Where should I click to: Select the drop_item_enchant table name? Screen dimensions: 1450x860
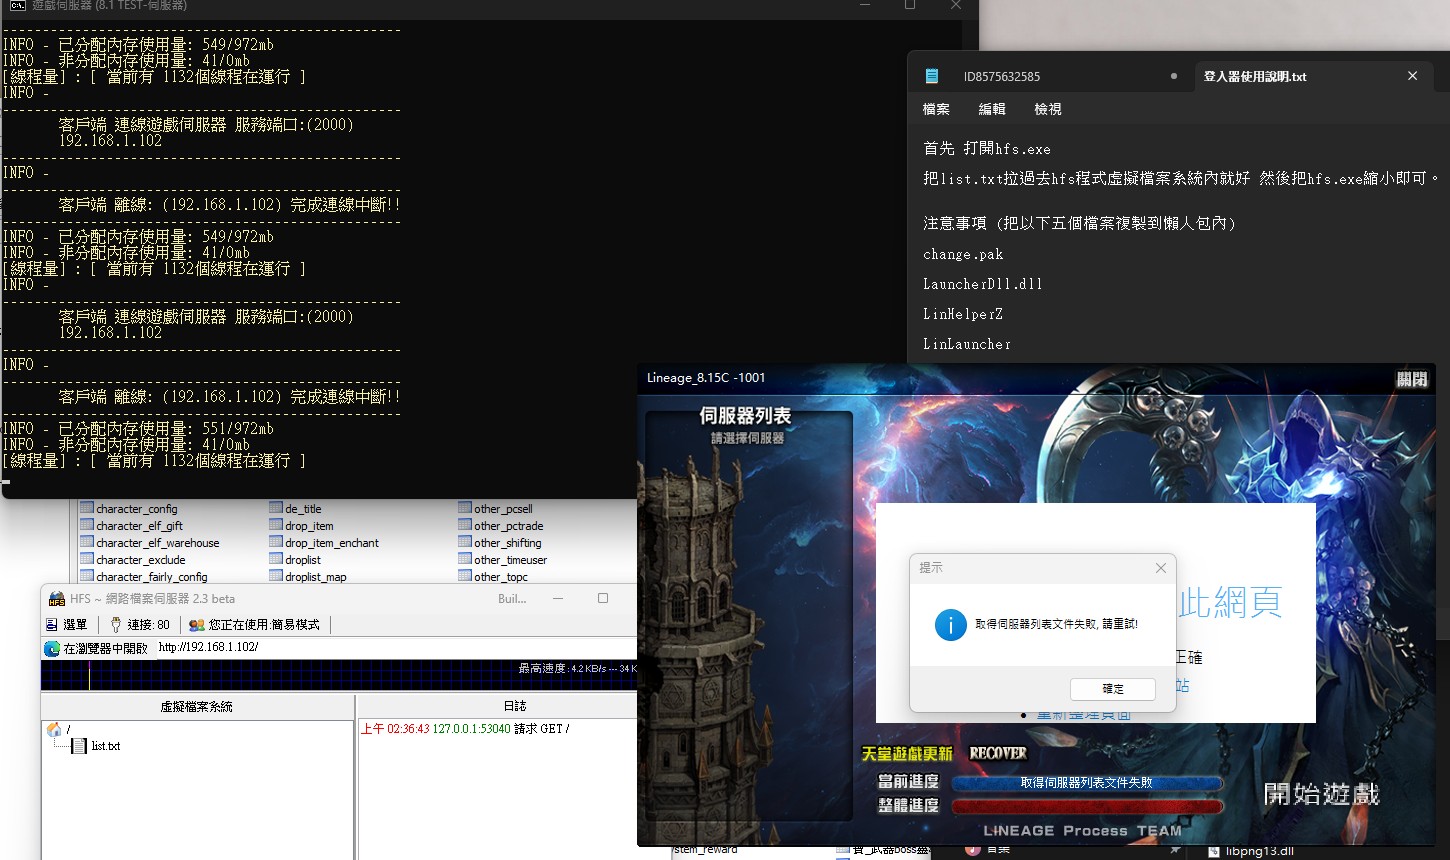click(x=332, y=543)
